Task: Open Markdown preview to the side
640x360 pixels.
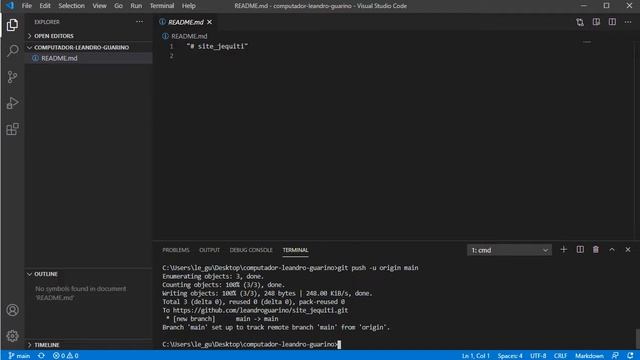Action: (x=596, y=22)
